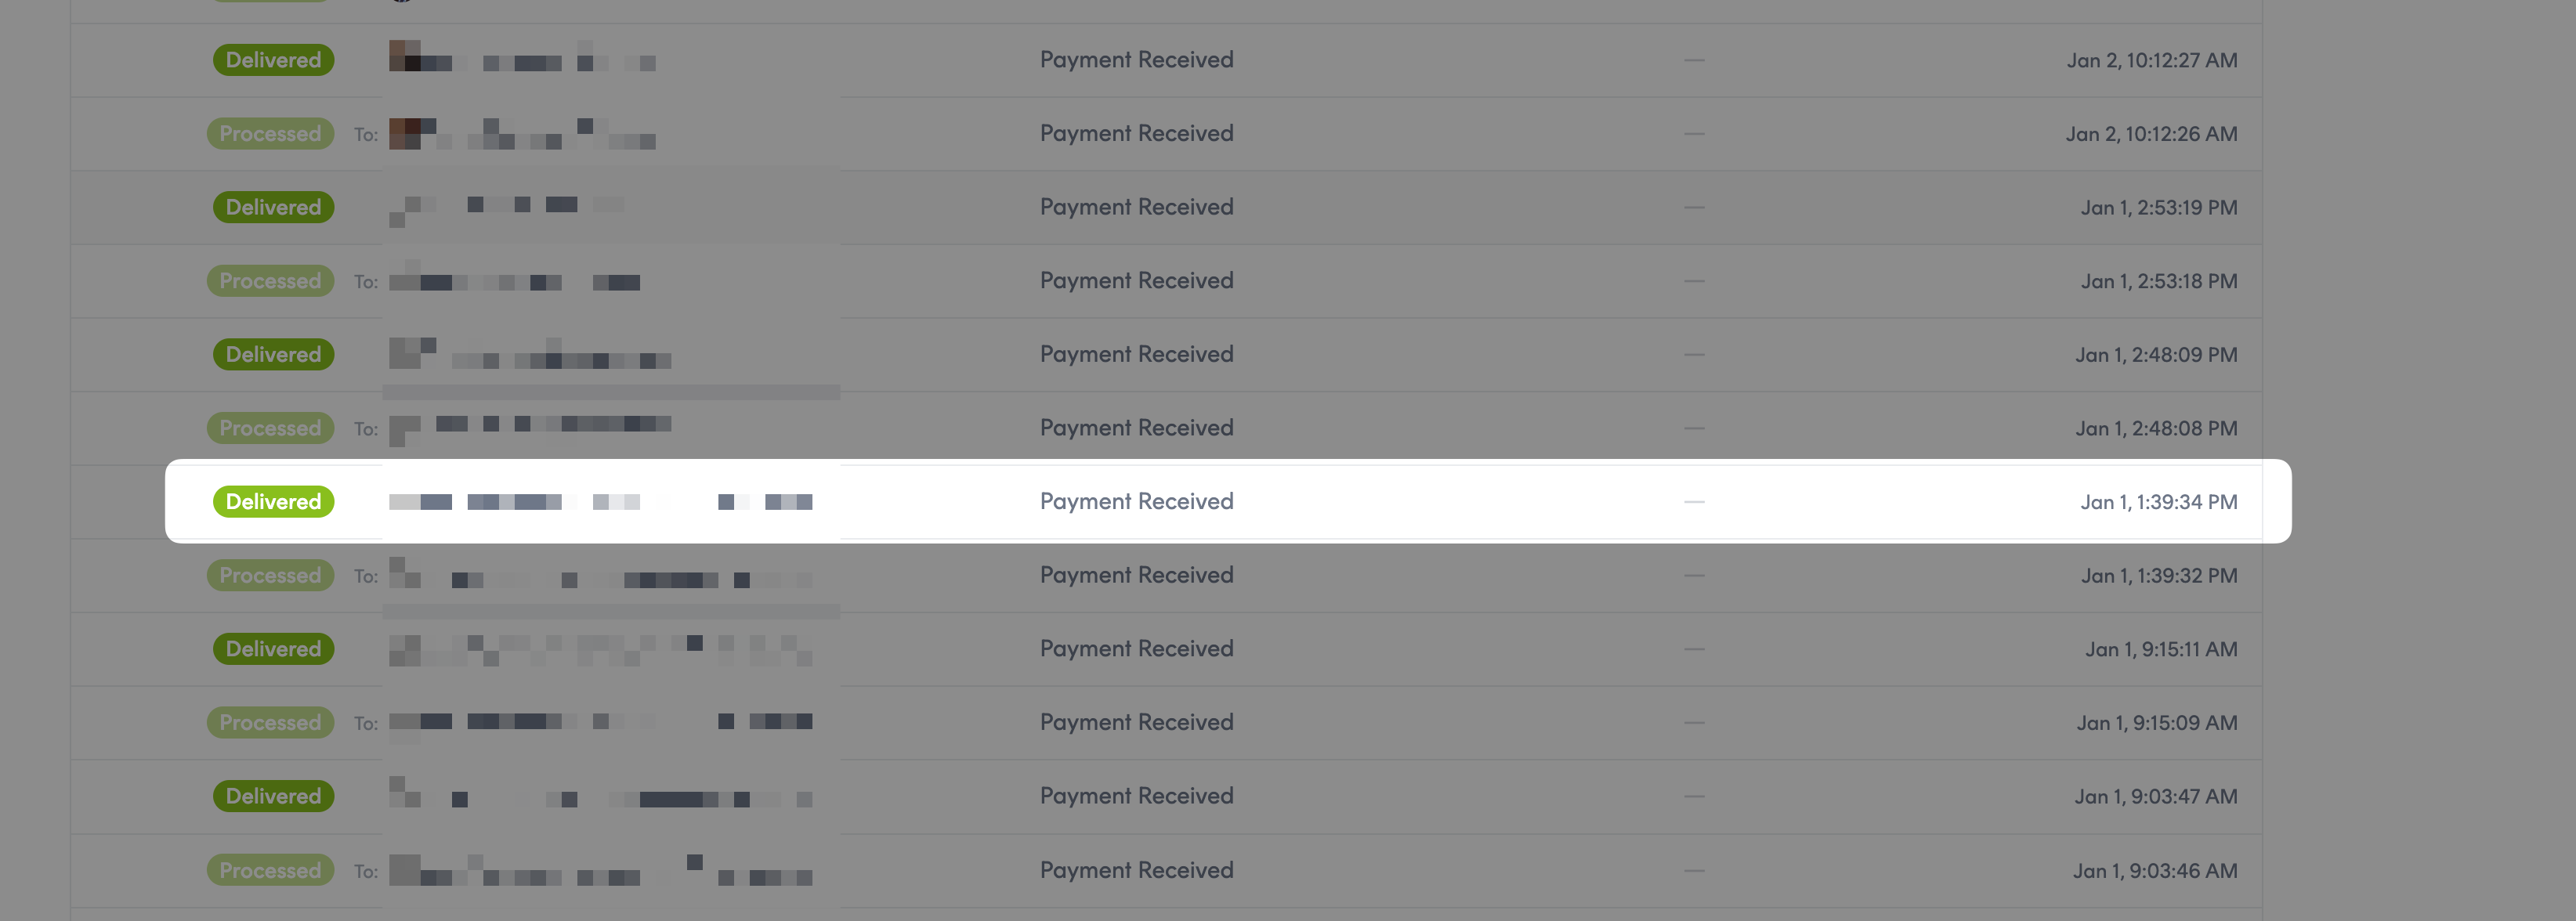Click Payment Received at Jan 1, 1:39:32 PM
The height and width of the screenshot is (921, 2576).
tap(1136, 575)
